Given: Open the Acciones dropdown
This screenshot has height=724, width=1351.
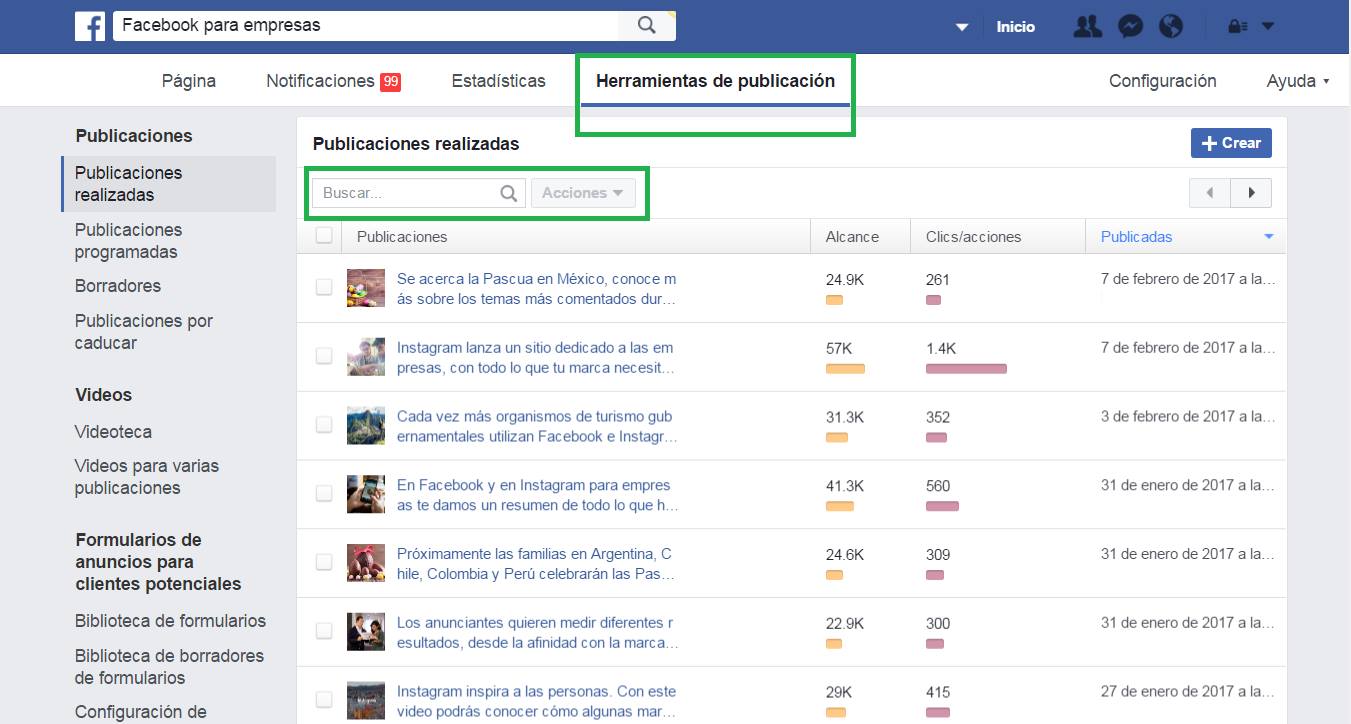Looking at the screenshot, I should click(583, 193).
